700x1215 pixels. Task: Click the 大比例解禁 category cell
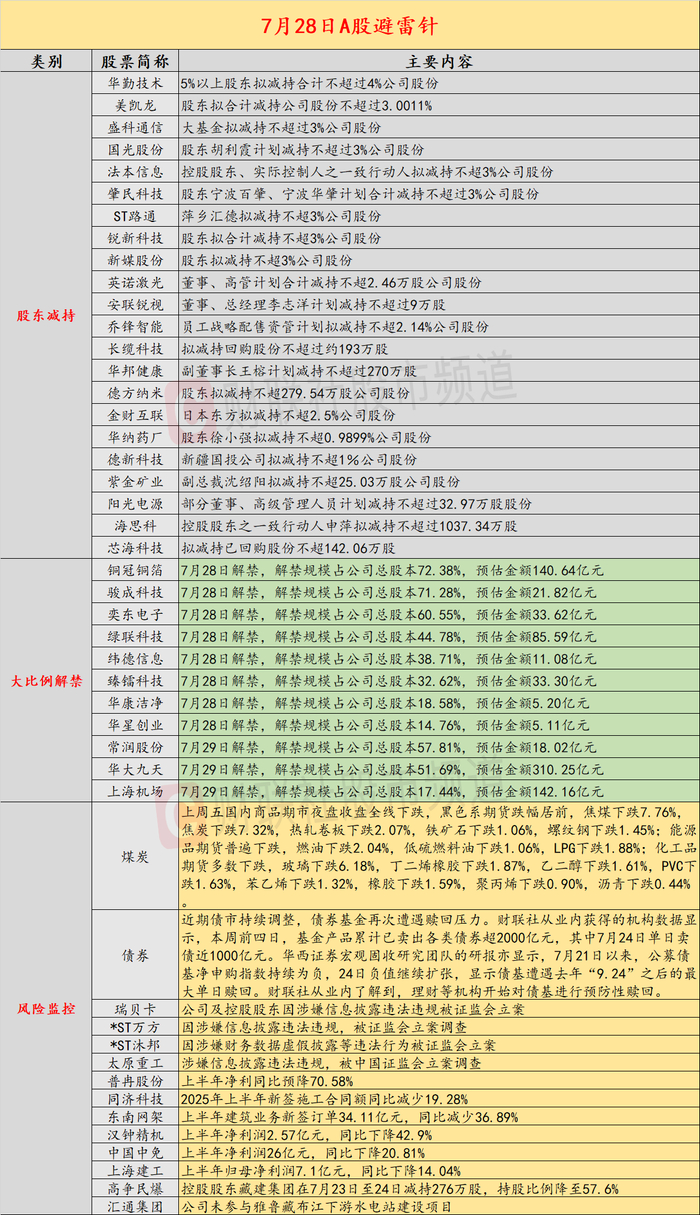pyautogui.click(x=46, y=679)
